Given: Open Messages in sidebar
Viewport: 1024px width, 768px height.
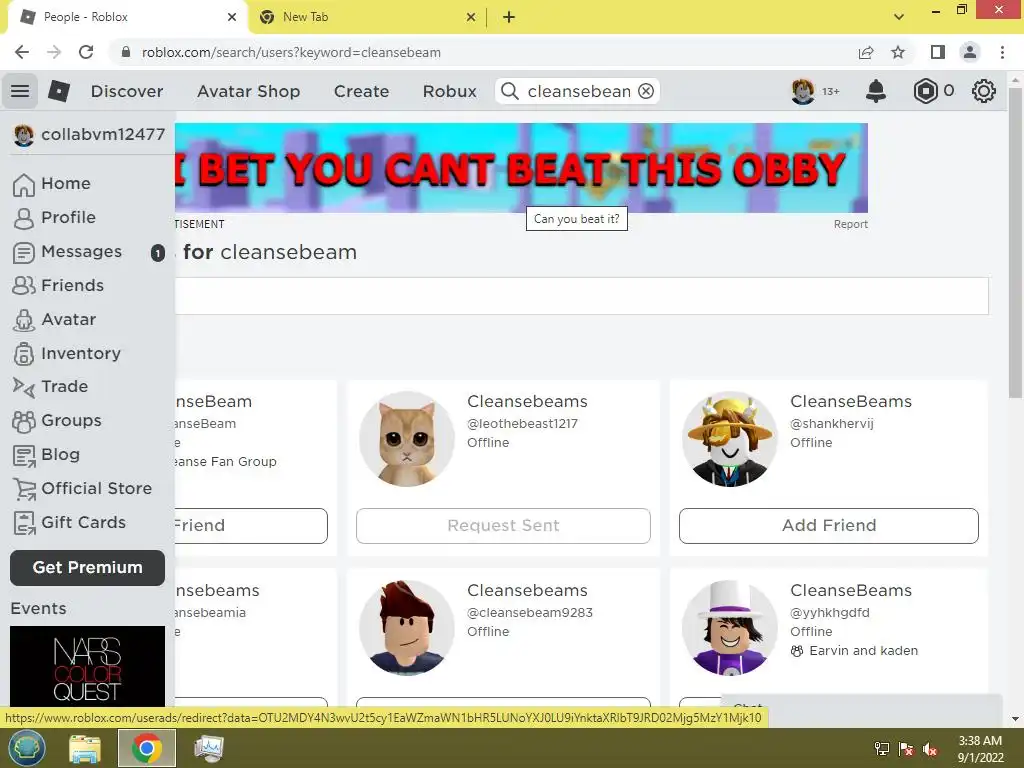Looking at the screenshot, I should click(89, 252).
